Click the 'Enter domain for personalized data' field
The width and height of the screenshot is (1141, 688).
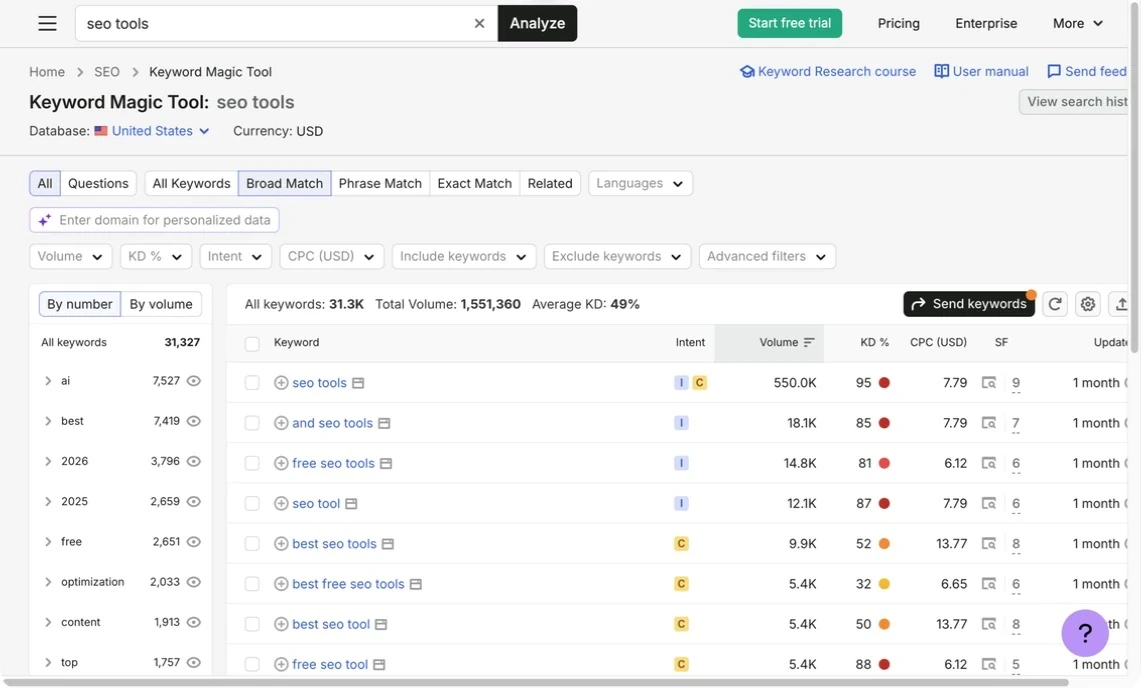pyautogui.click(x=154, y=220)
